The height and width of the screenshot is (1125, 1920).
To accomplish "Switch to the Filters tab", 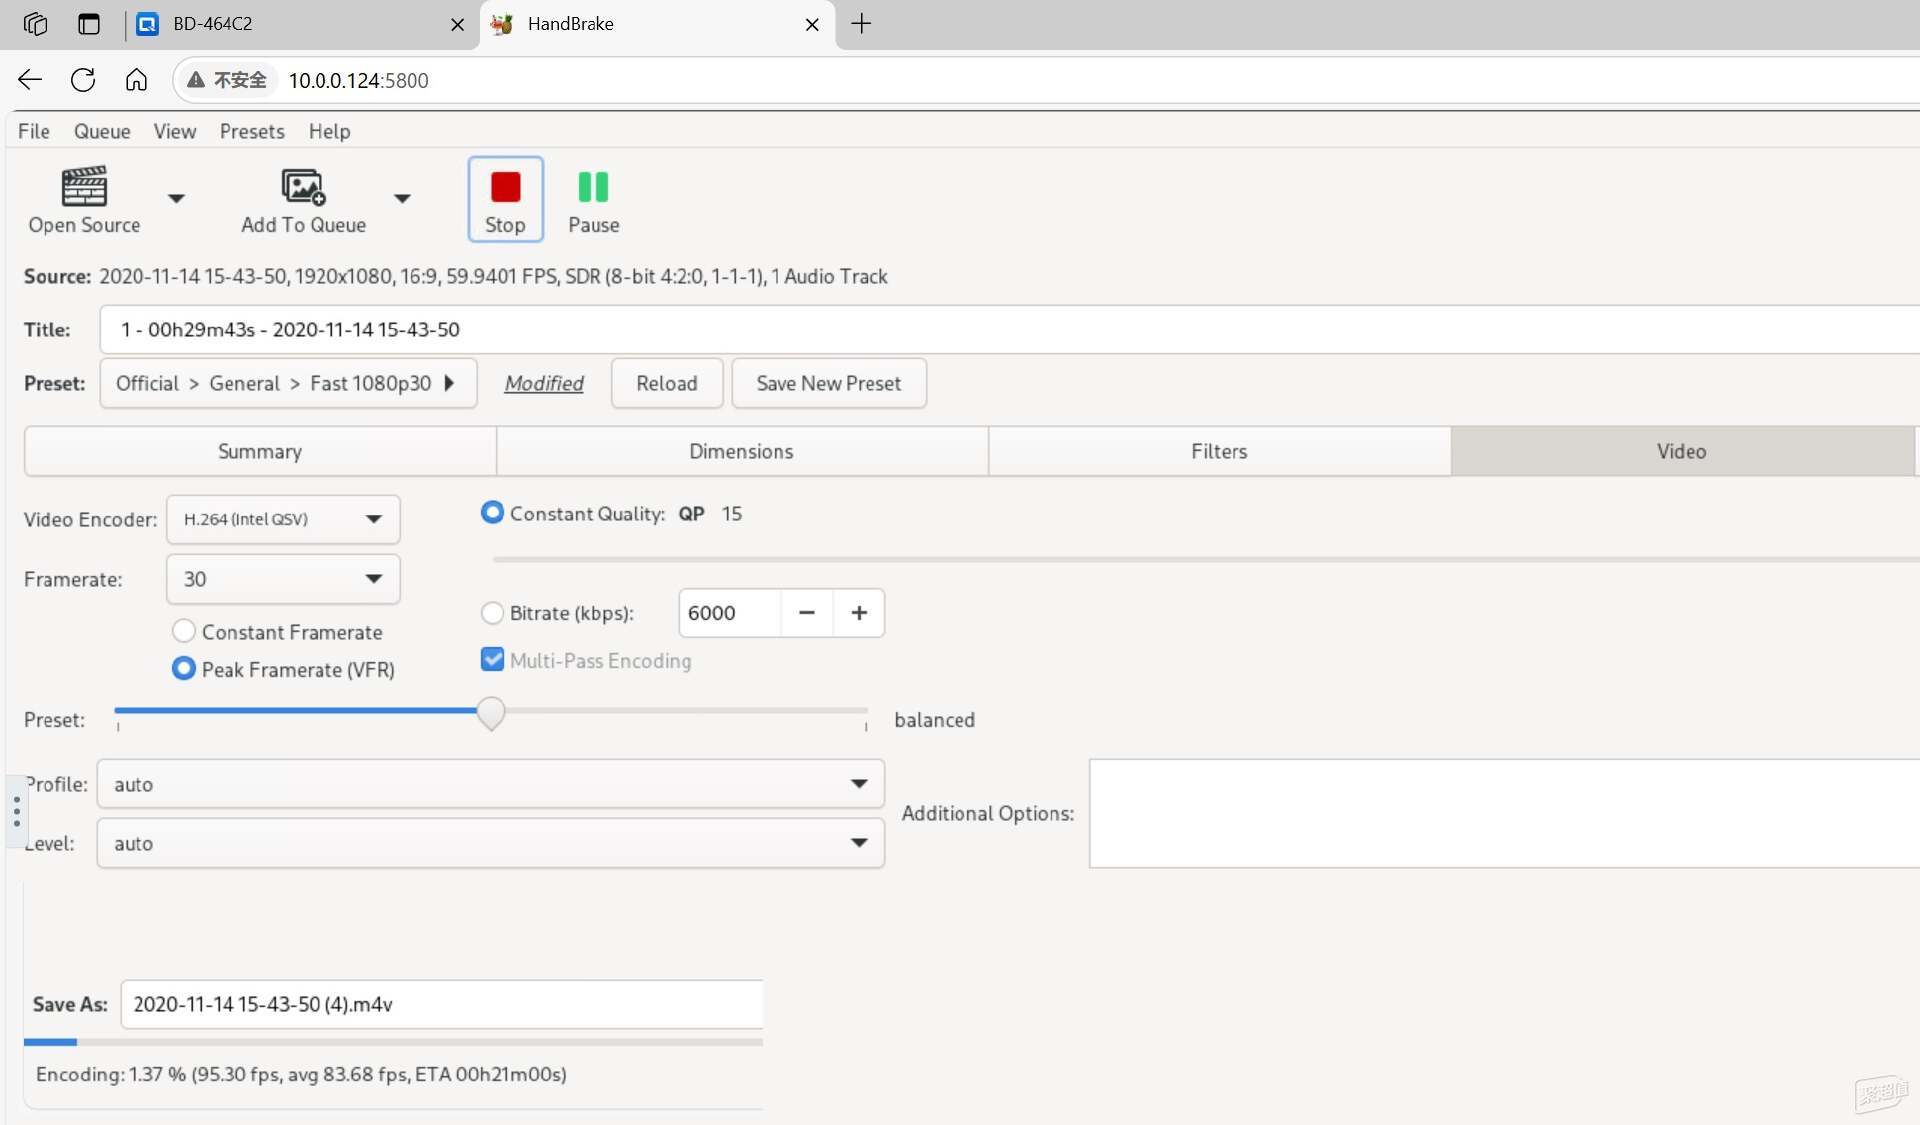I will tap(1219, 451).
